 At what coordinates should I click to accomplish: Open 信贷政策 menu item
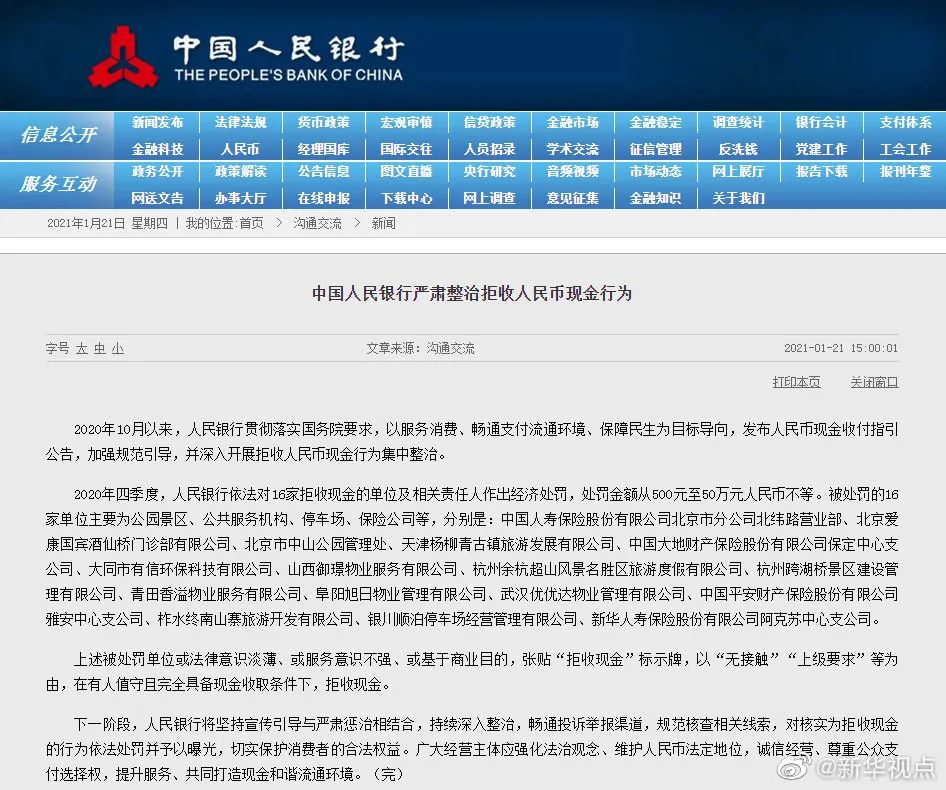click(x=489, y=123)
